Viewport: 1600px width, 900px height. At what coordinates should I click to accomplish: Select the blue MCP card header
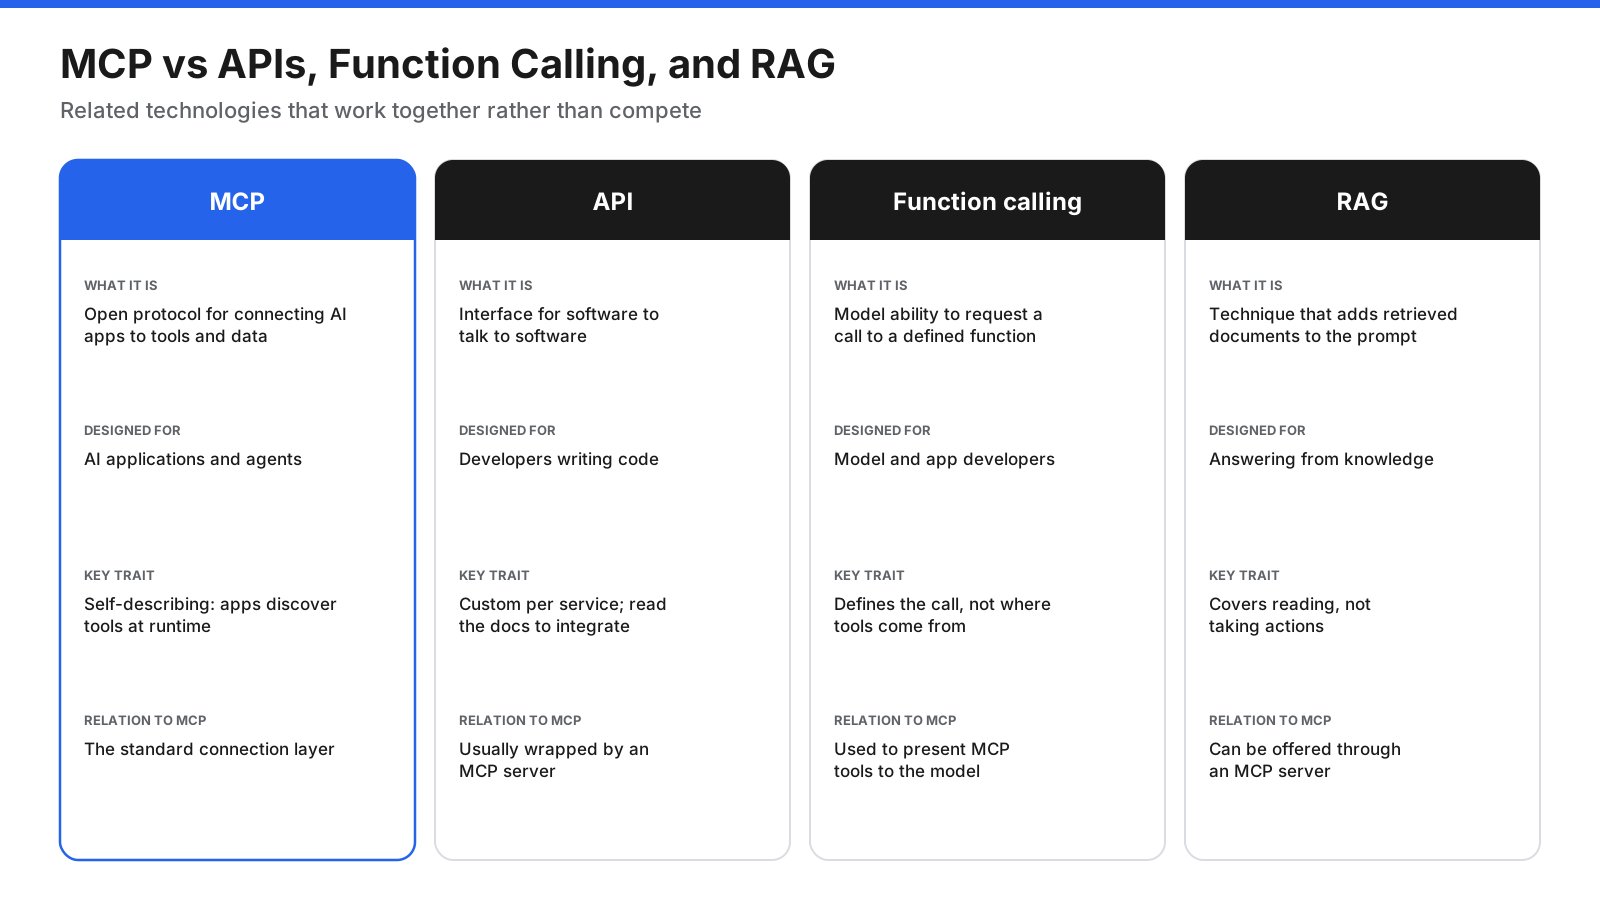click(x=237, y=200)
